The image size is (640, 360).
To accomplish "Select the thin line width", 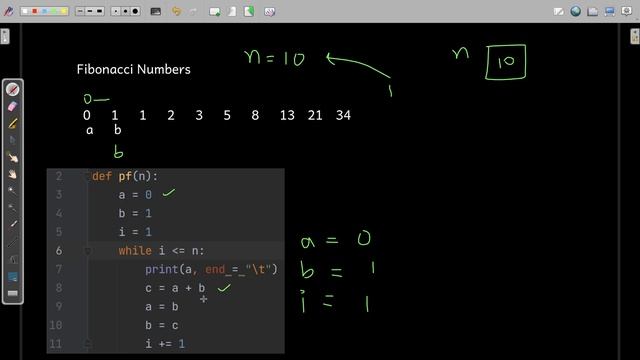I will coord(80,11).
